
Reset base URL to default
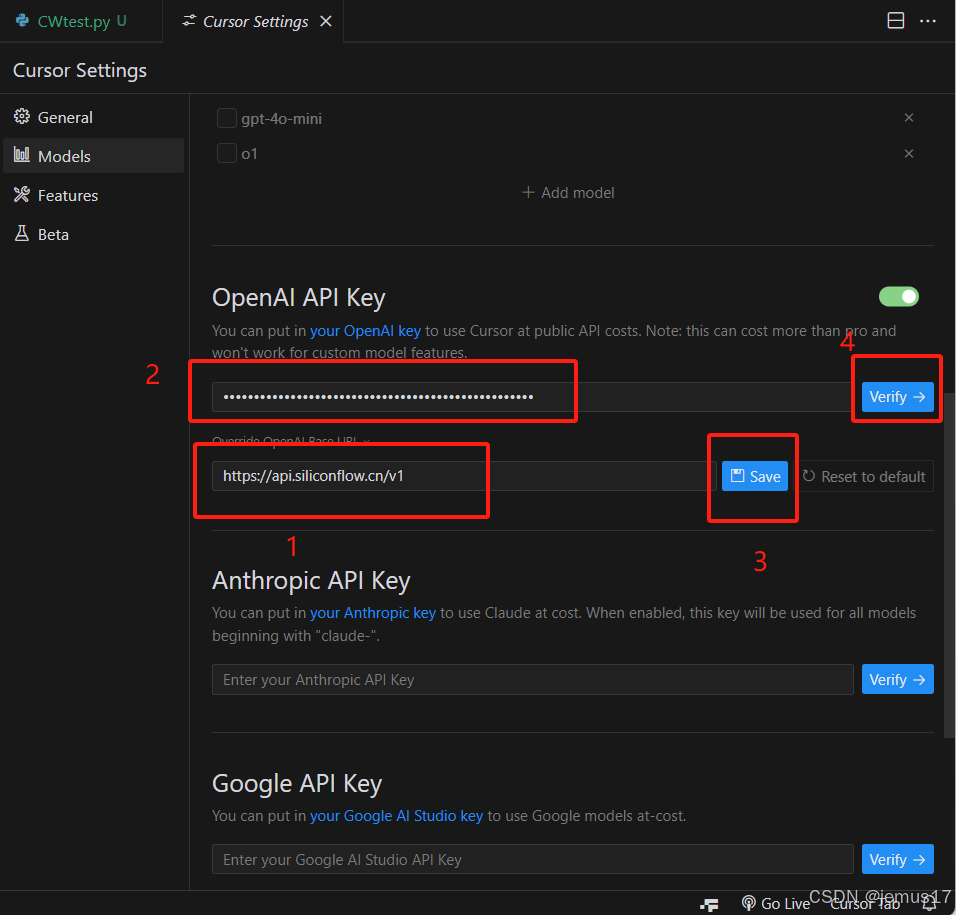point(864,476)
